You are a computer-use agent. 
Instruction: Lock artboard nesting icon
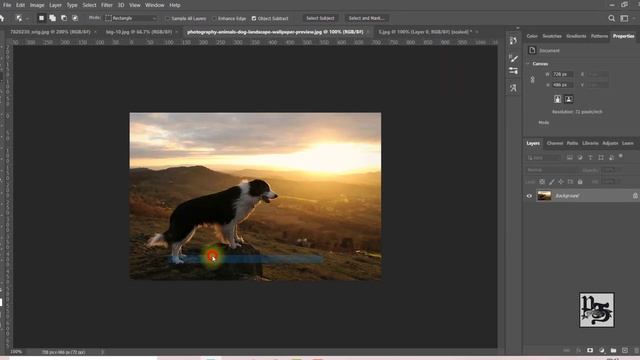tap(570, 182)
